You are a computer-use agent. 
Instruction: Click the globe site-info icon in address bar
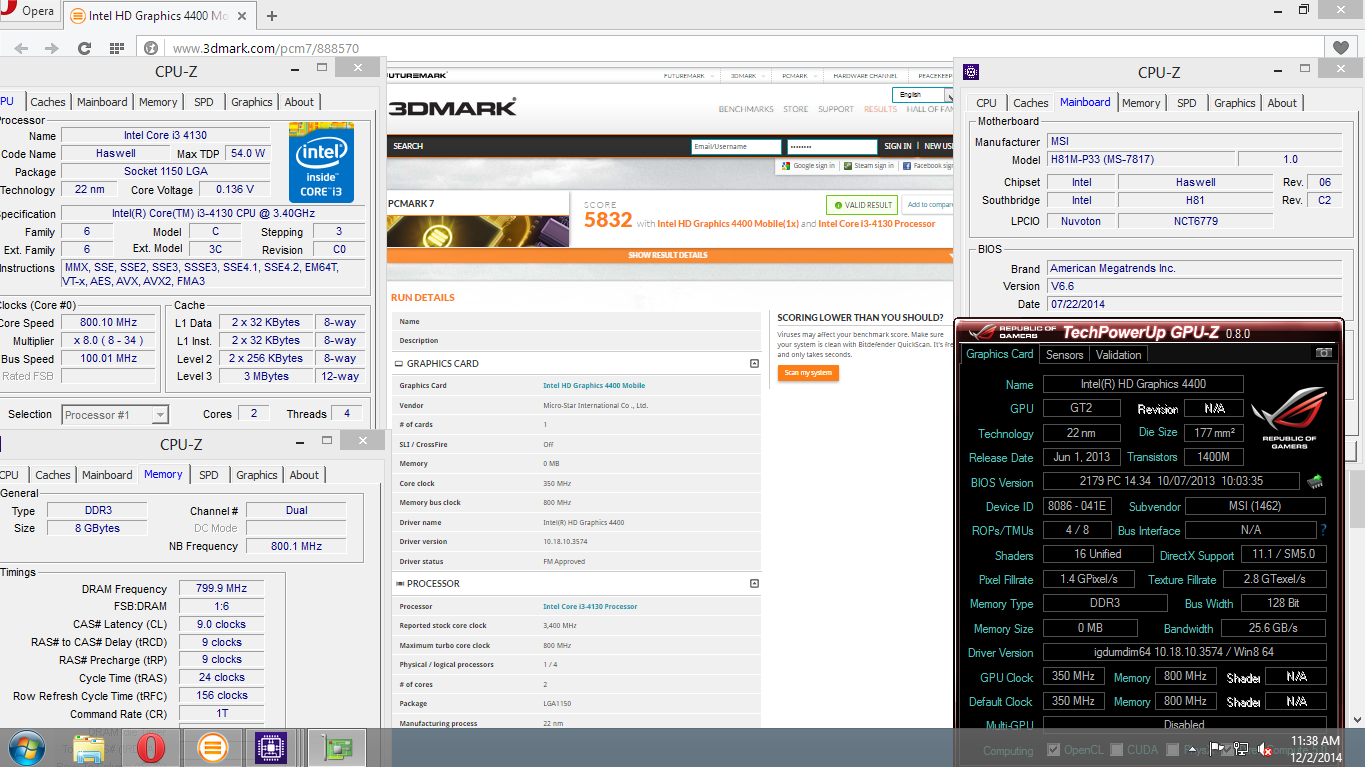click(x=151, y=48)
